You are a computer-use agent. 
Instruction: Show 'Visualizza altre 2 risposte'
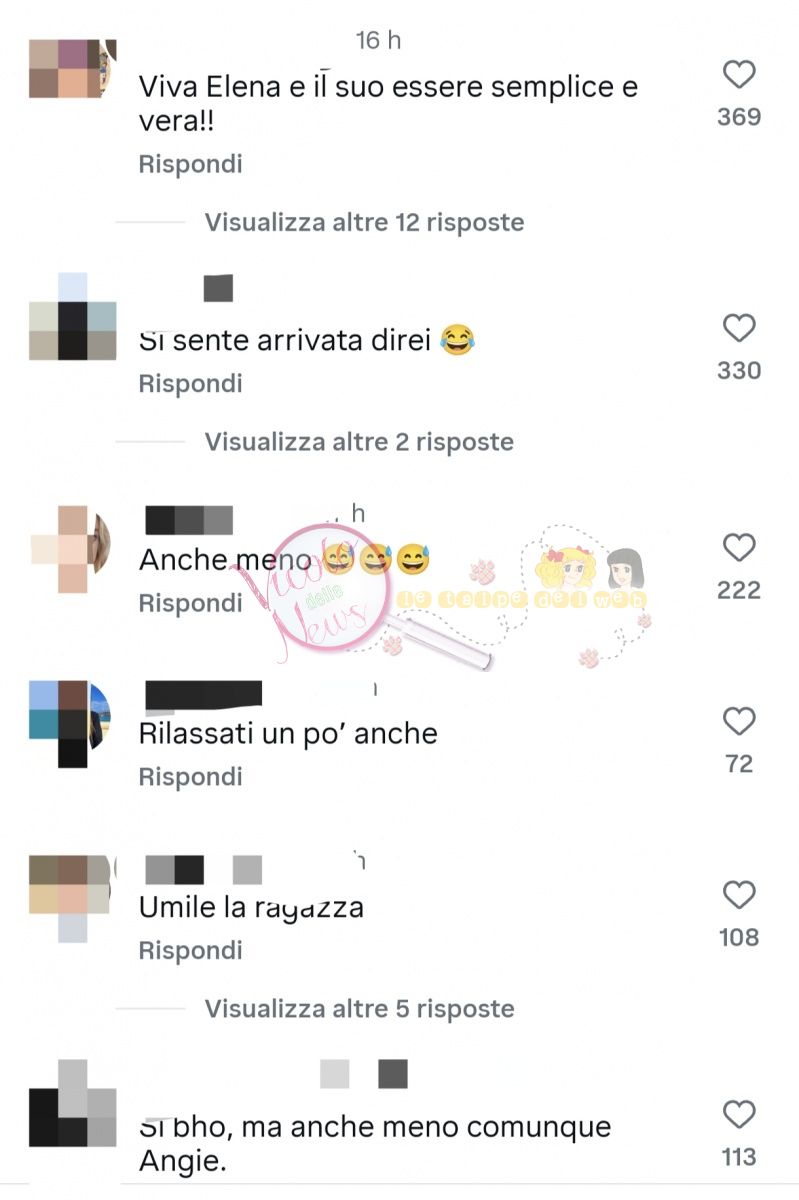point(359,442)
